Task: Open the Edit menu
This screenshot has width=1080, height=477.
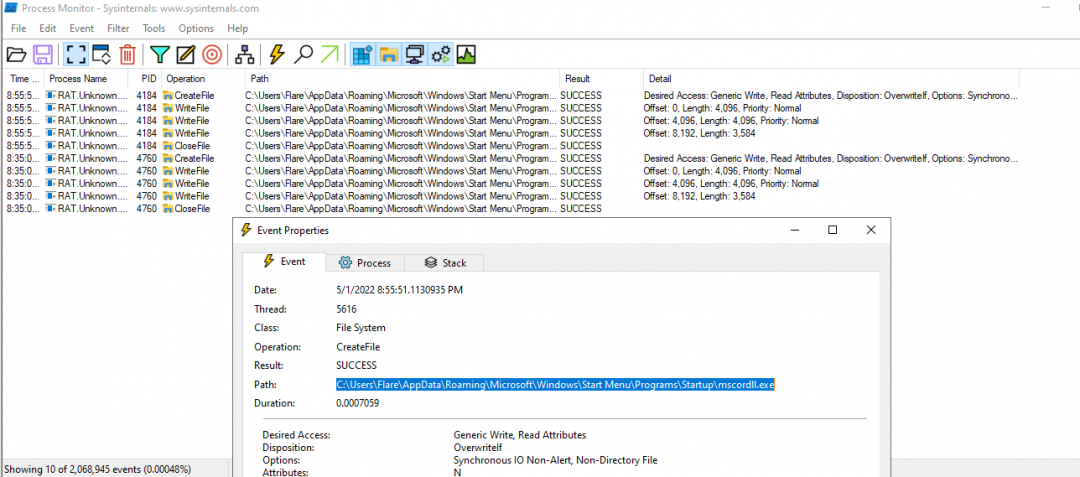Action: click(48, 28)
